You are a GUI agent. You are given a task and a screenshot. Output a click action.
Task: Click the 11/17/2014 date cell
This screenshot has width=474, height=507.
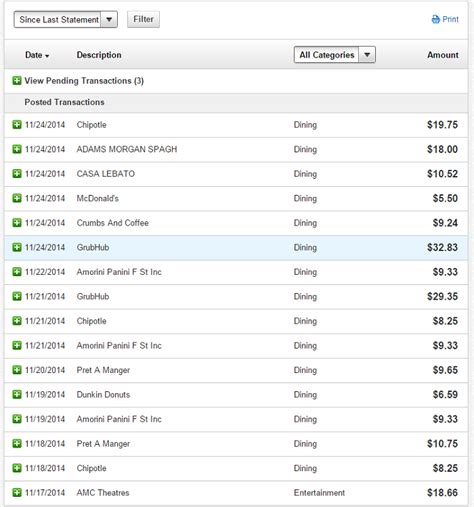[45, 493]
